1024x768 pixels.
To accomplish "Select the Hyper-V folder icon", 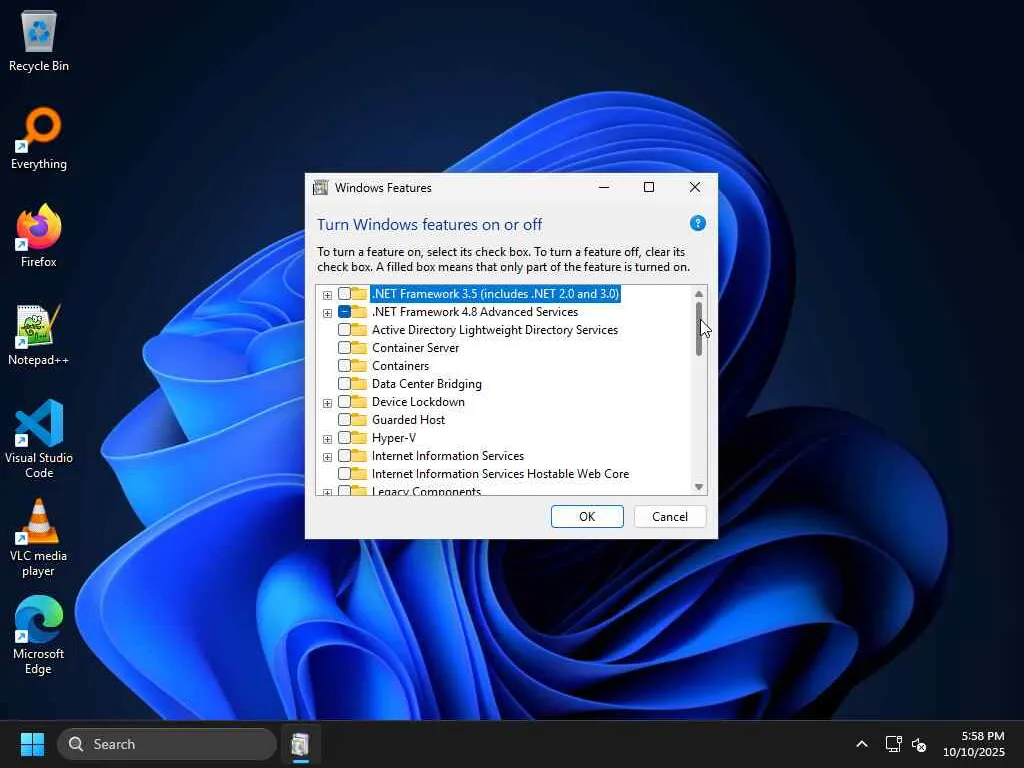I will coord(359,438).
